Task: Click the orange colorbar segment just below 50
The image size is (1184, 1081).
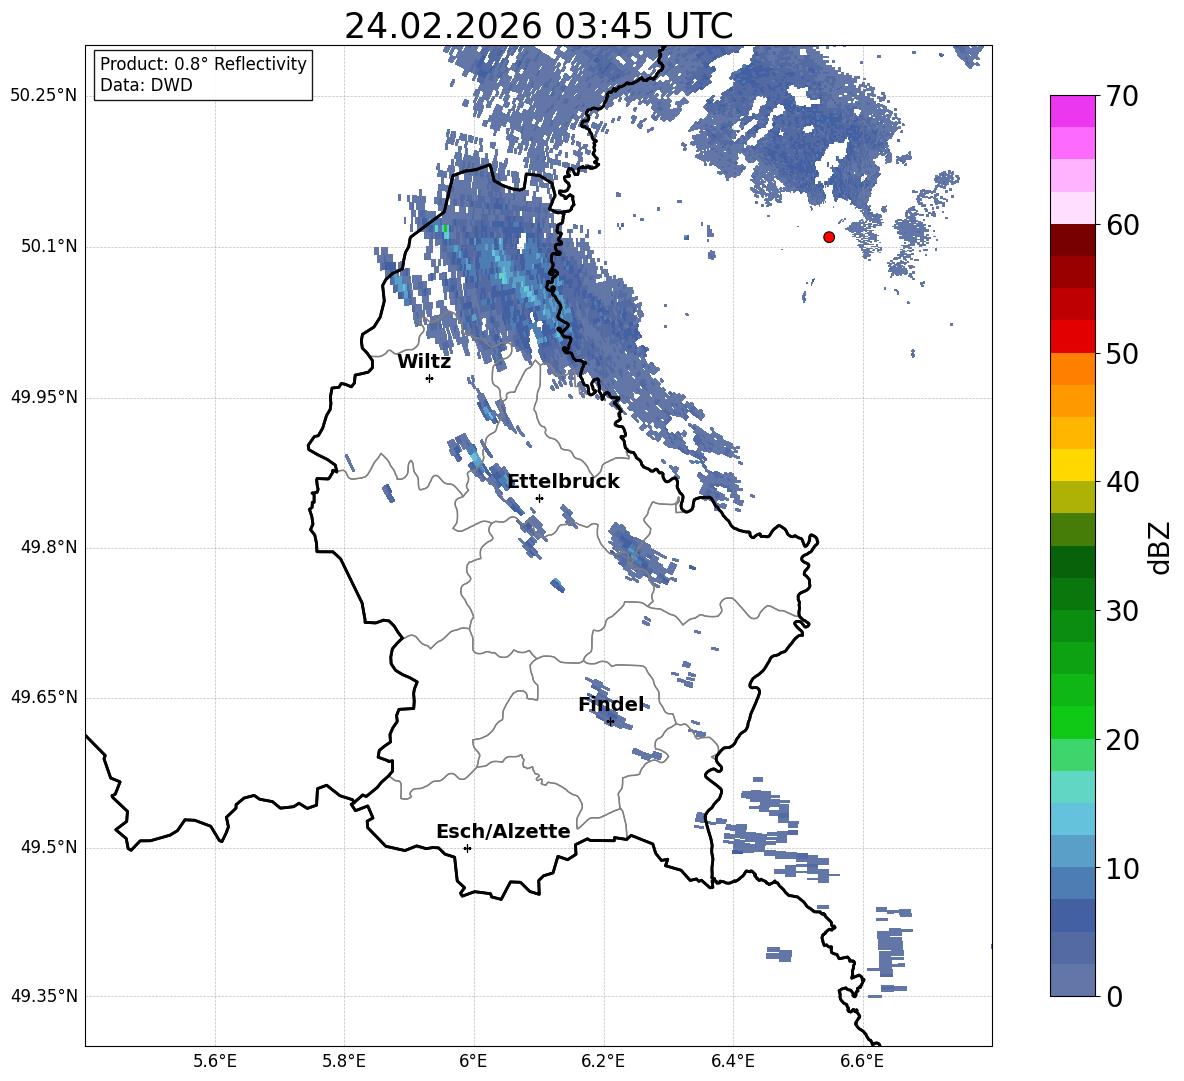Action: pyautogui.click(x=1072, y=369)
